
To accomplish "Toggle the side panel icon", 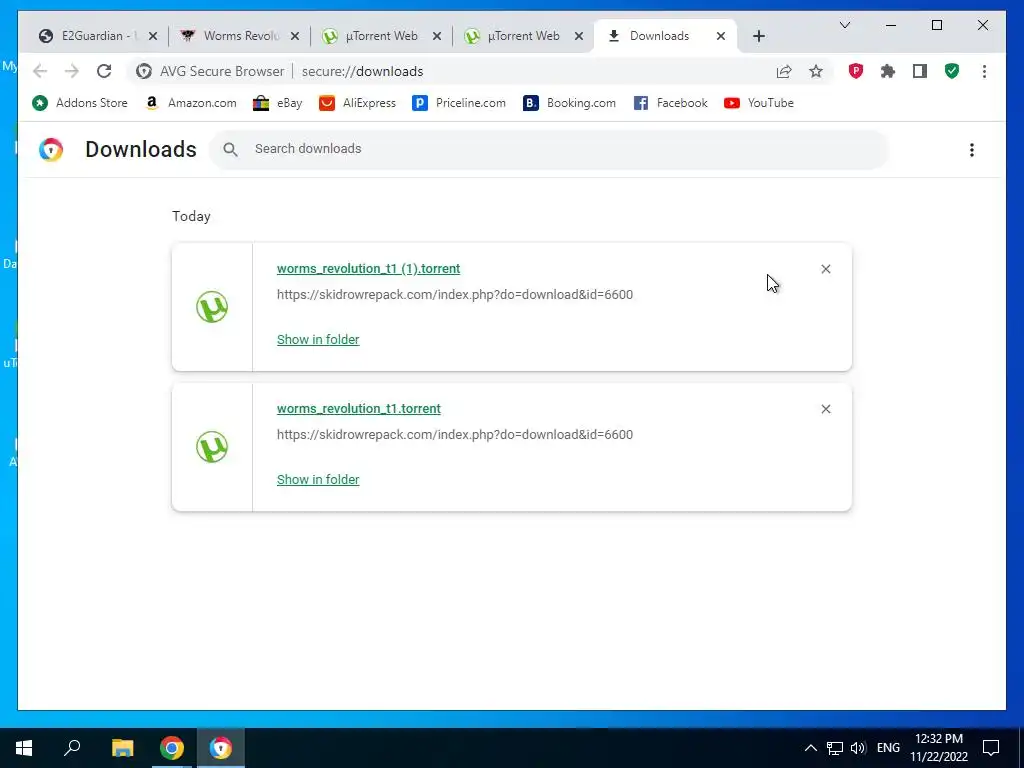I will click(920, 71).
